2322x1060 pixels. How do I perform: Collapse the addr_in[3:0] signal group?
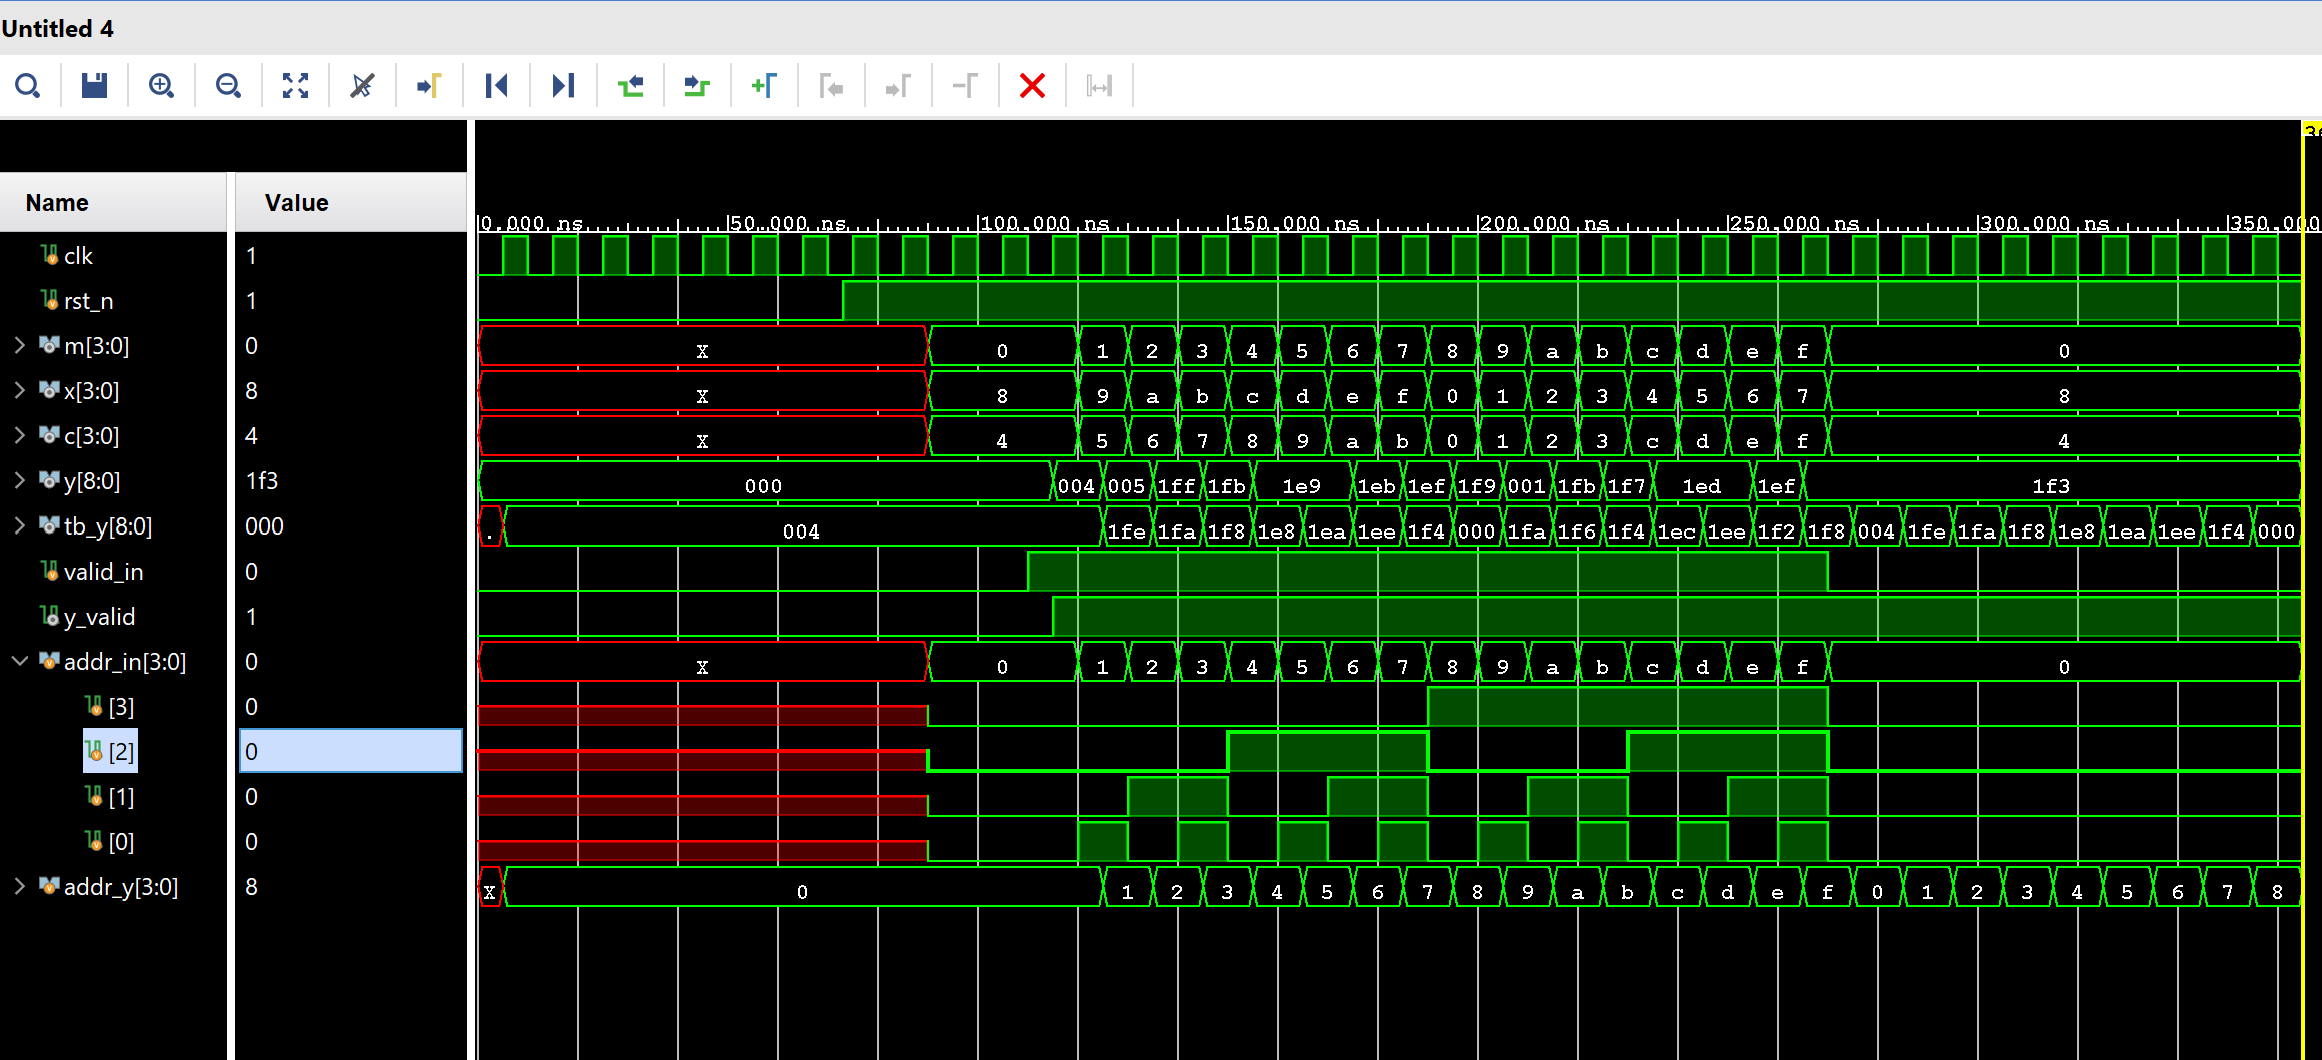point(19,661)
